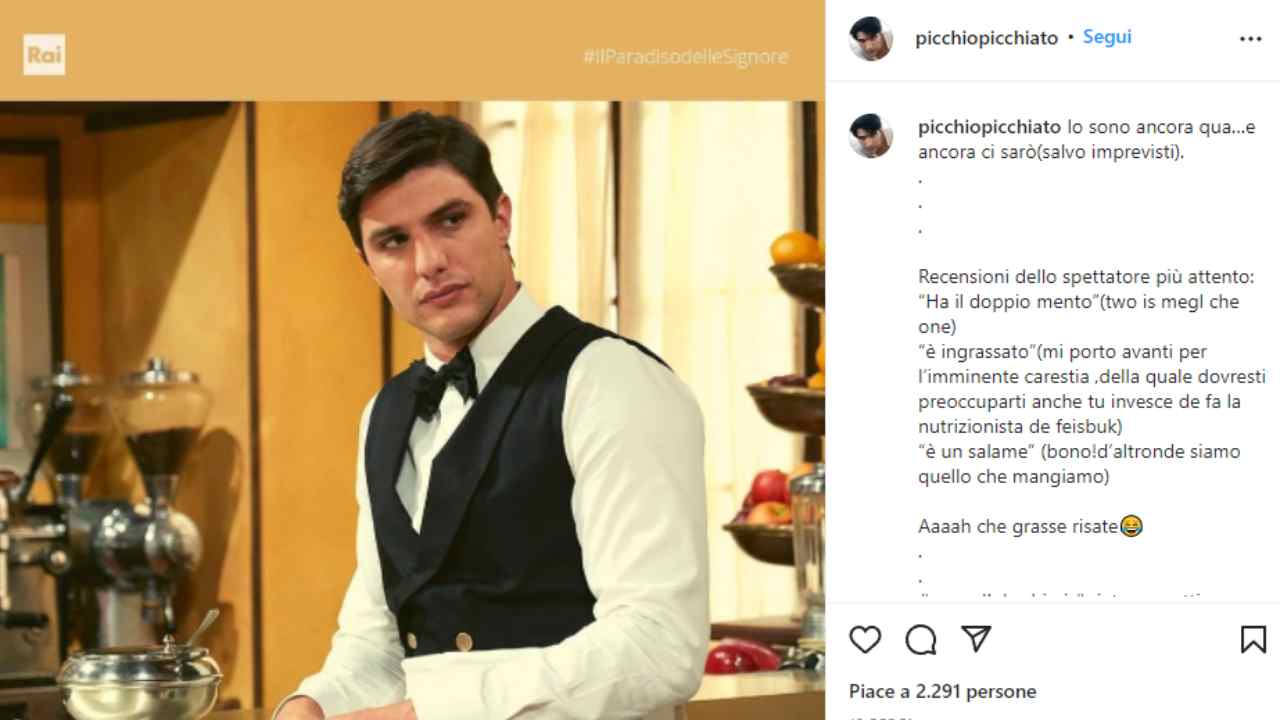
Task: Click the 'Aaaah che grasse risate' line
Action: (x=1018, y=526)
